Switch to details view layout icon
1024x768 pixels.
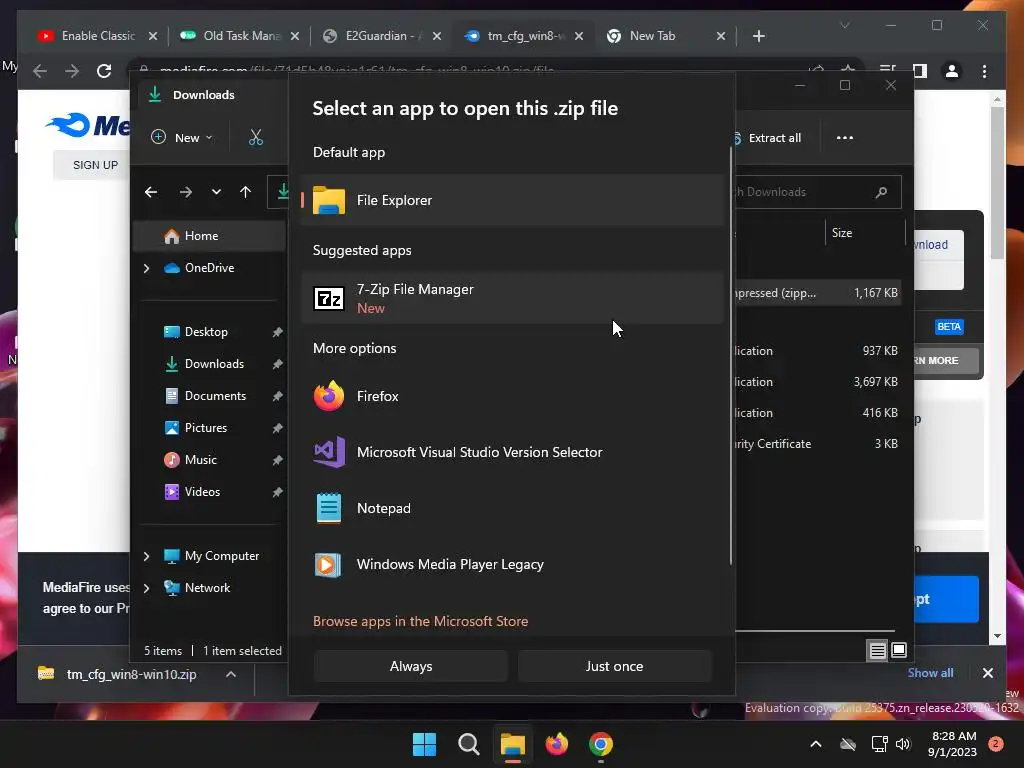click(x=877, y=650)
